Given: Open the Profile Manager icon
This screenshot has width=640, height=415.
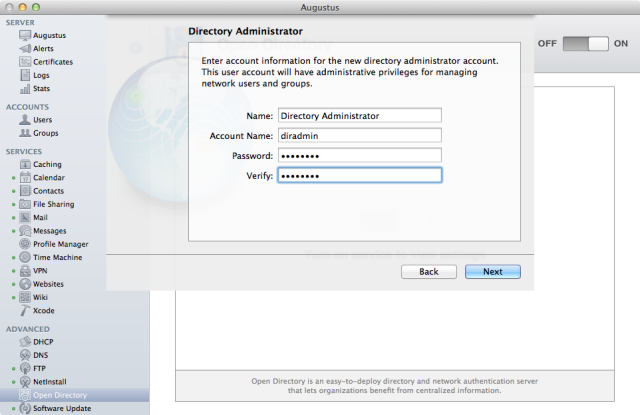Looking at the screenshot, I should point(25,244).
